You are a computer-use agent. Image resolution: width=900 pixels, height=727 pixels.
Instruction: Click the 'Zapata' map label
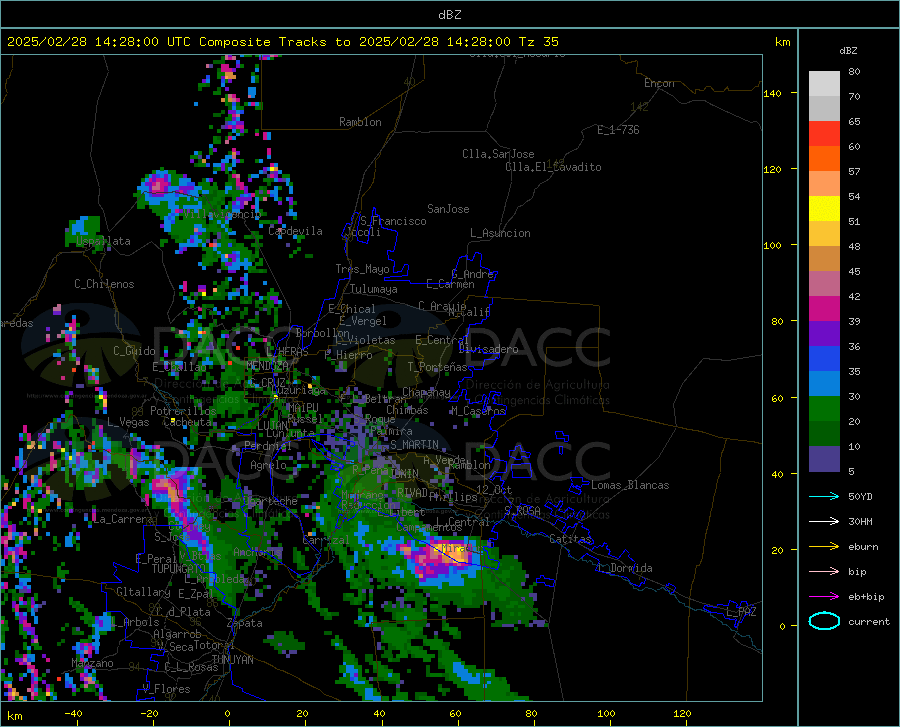tap(245, 623)
